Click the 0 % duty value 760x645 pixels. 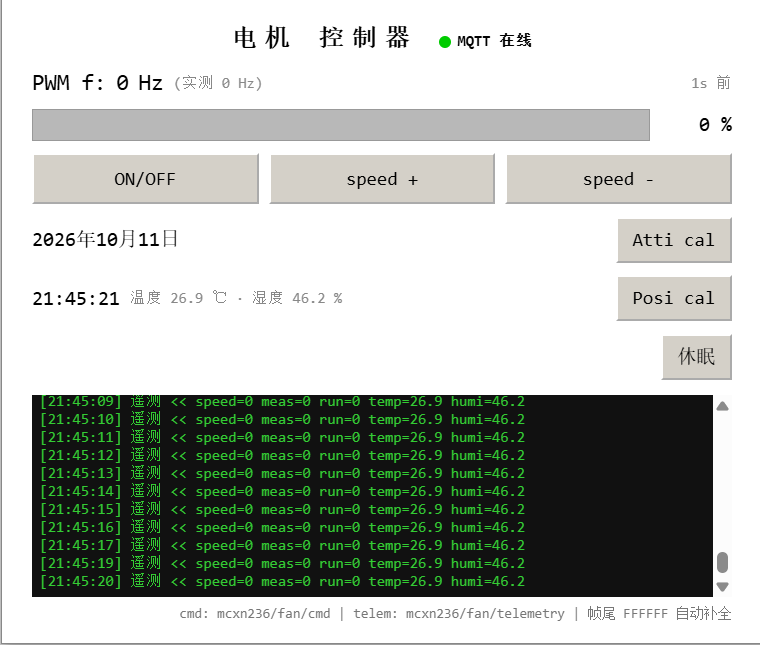pos(715,125)
